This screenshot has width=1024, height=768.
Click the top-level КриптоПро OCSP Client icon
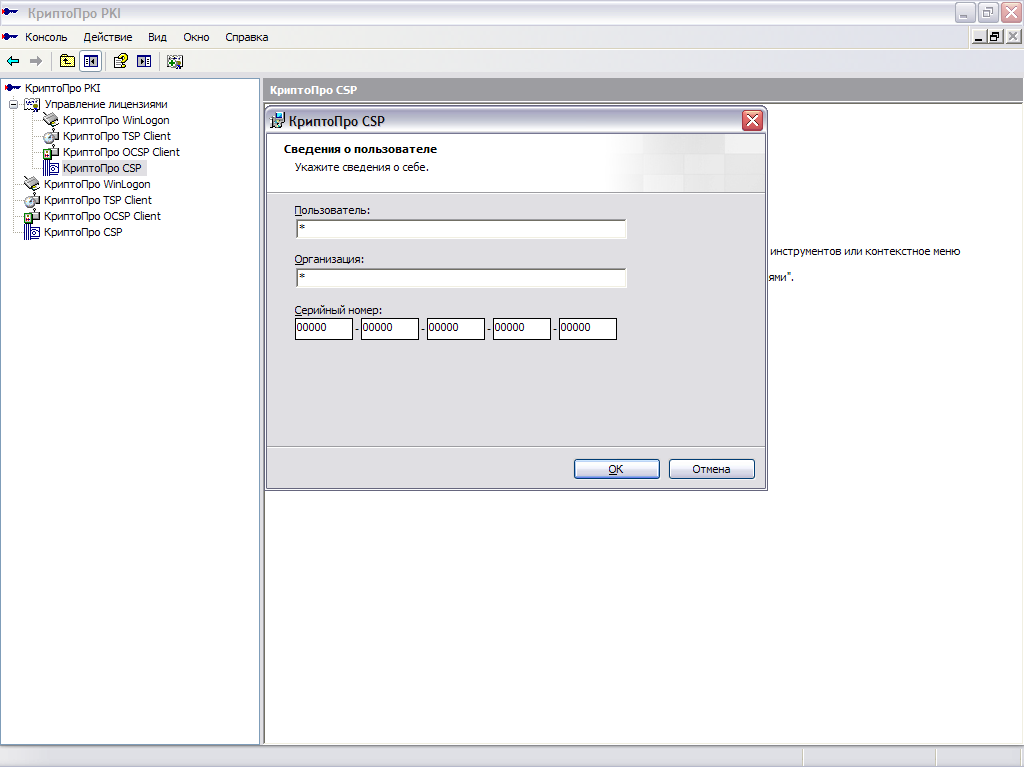tap(32, 216)
